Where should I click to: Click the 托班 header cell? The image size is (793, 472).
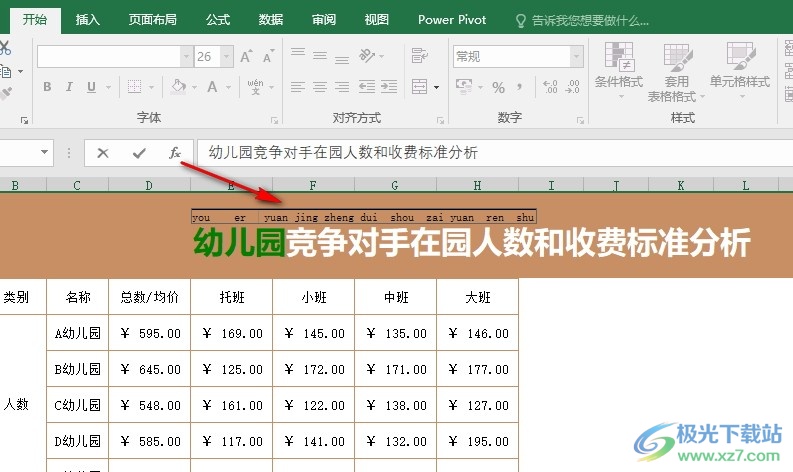(232, 296)
